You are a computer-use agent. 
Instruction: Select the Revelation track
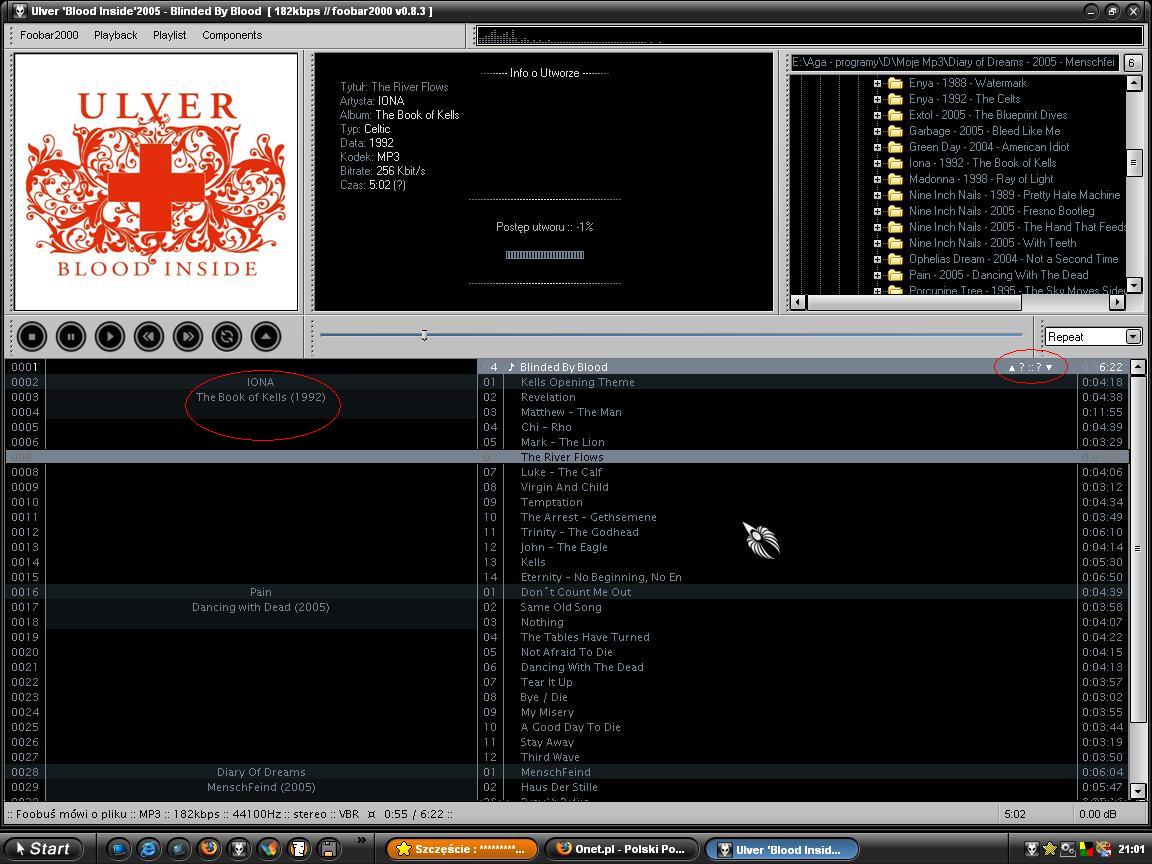coord(548,397)
